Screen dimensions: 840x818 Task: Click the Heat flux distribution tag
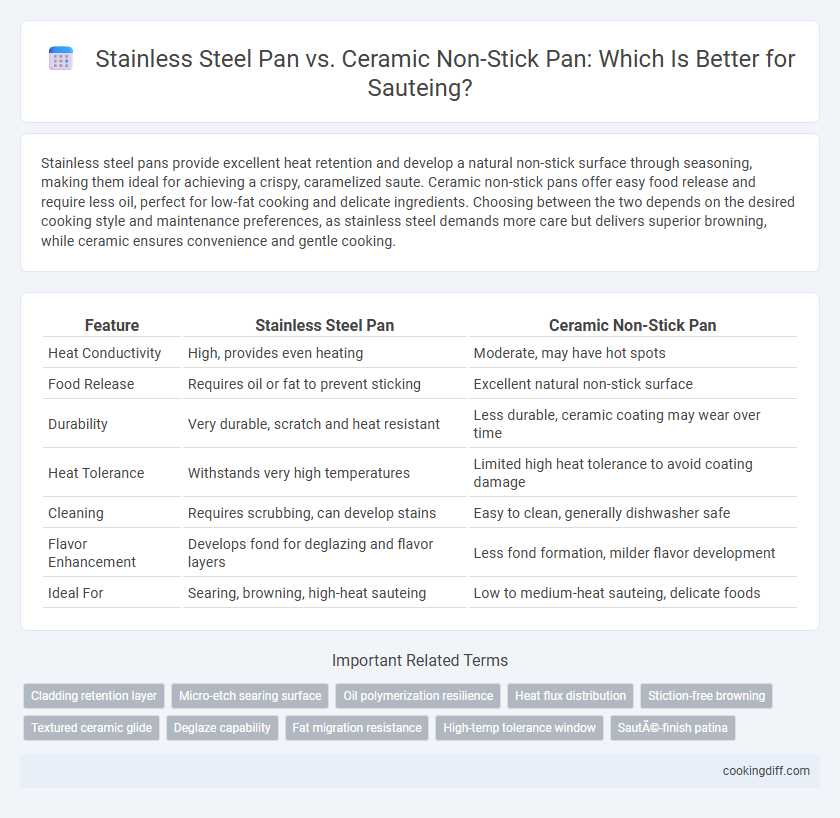click(571, 695)
